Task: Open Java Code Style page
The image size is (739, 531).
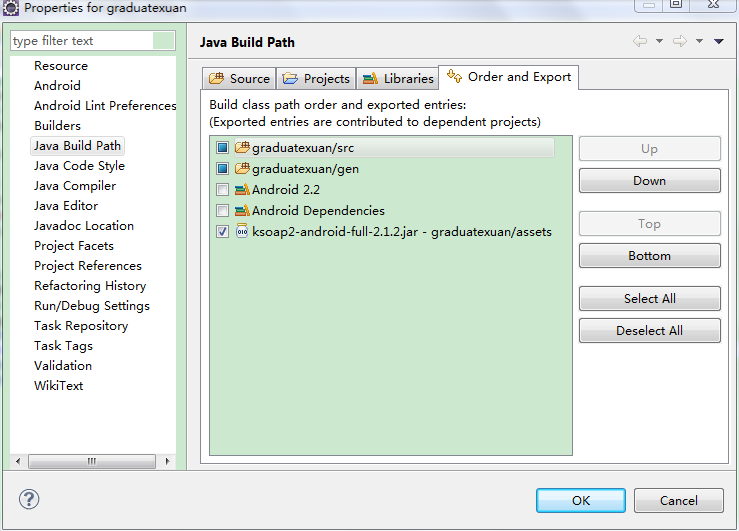Action: click(x=79, y=166)
